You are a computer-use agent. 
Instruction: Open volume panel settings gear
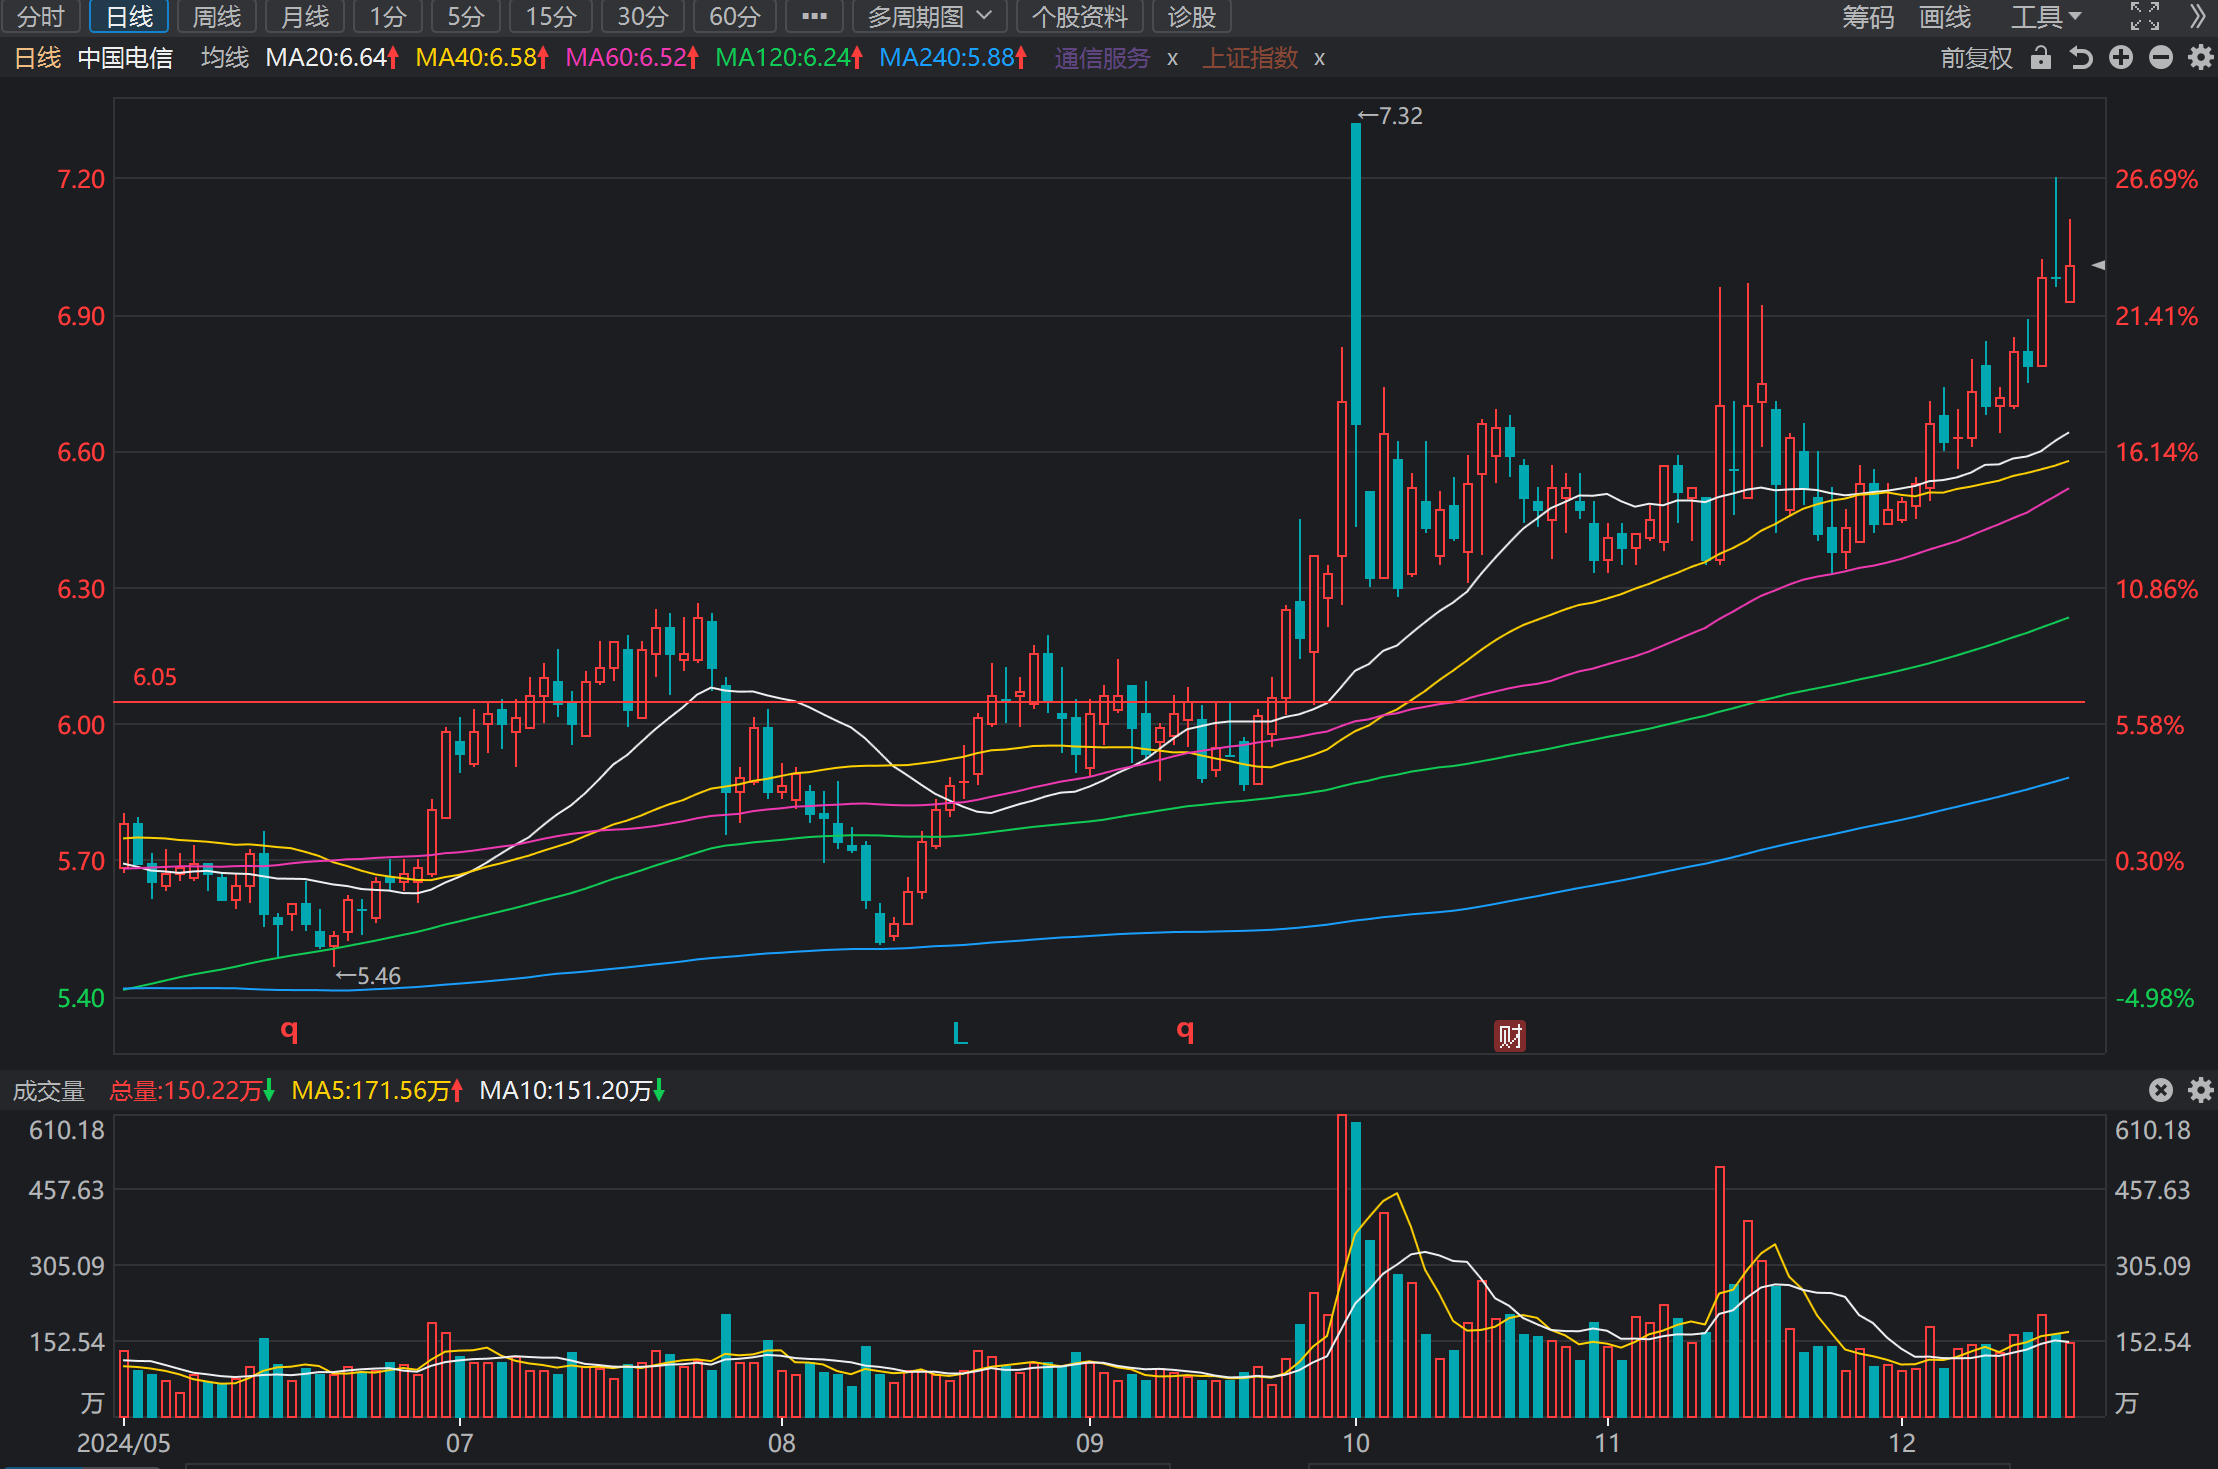2201,1090
